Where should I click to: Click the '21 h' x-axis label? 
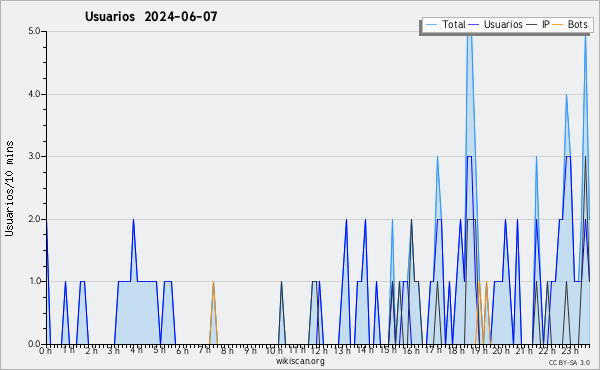tap(524, 350)
